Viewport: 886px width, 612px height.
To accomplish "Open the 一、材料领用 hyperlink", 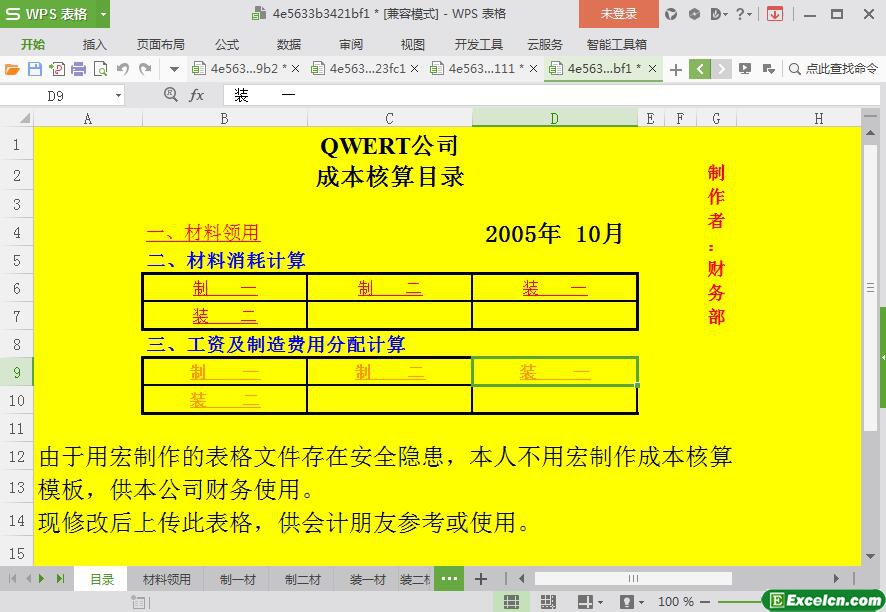I will pos(203,233).
